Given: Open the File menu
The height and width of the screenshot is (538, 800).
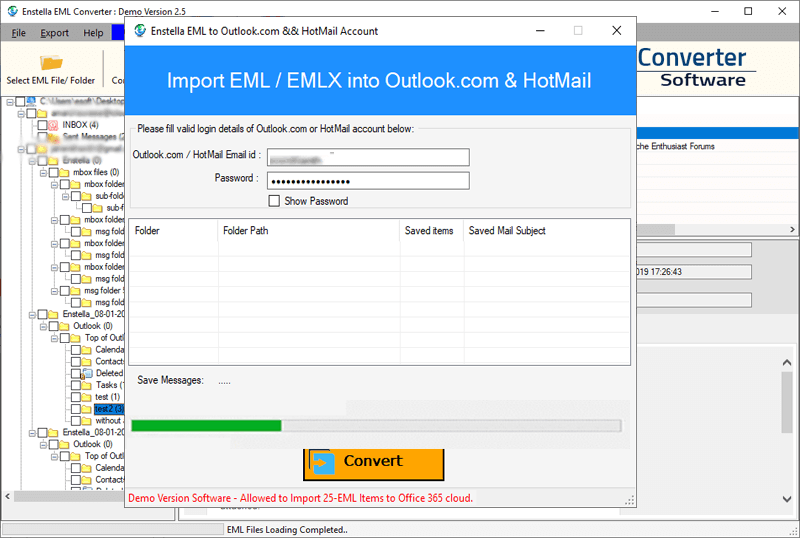Looking at the screenshot, I should (18, 33).
